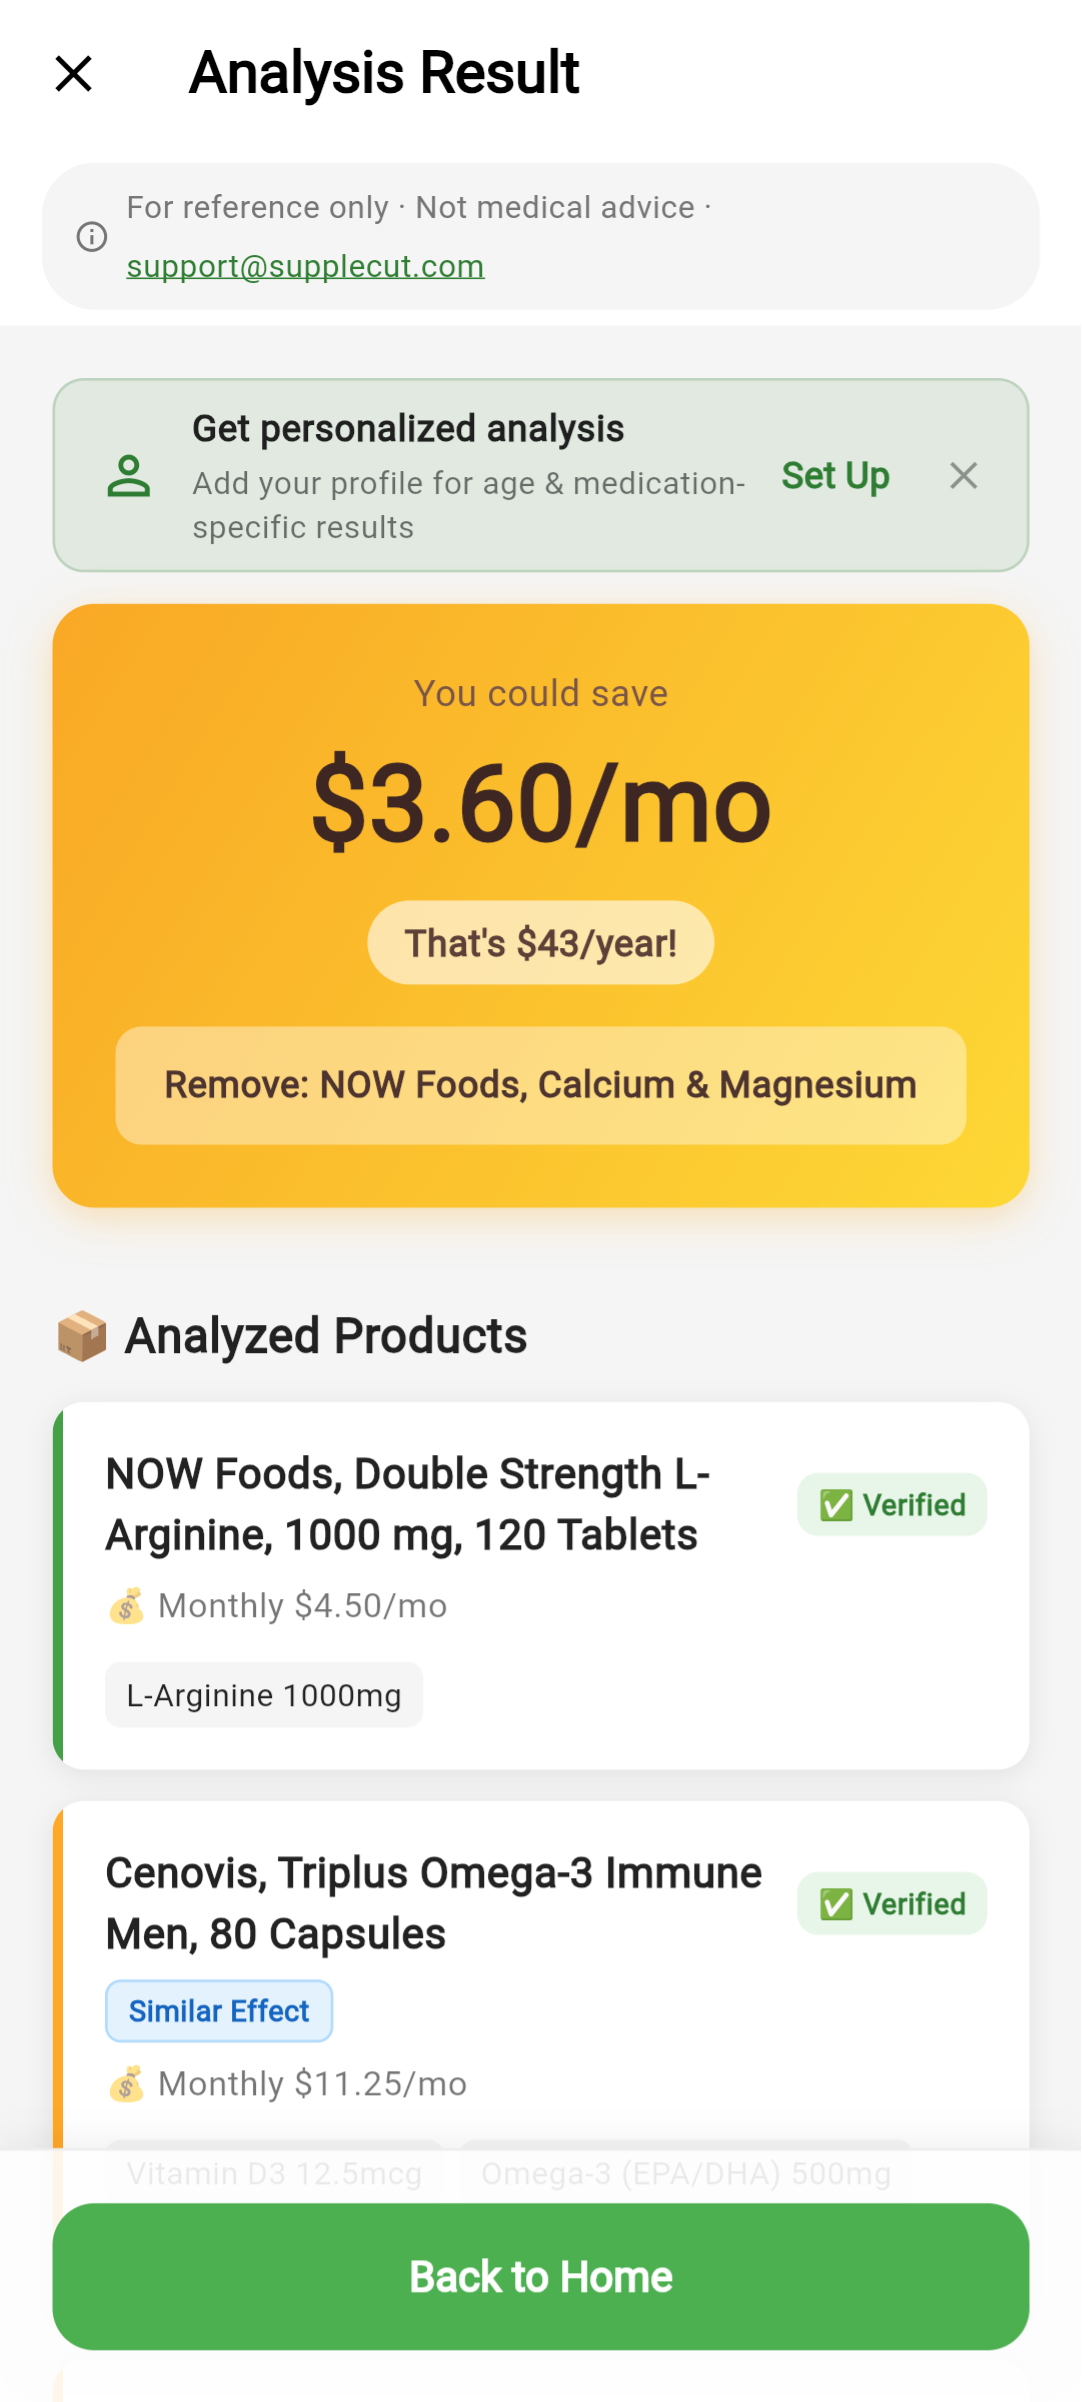This screenshot has height=2402, width=1082.
Task: Open the NOW Foods L-Arginine product card
Action: pos(541,1585)
